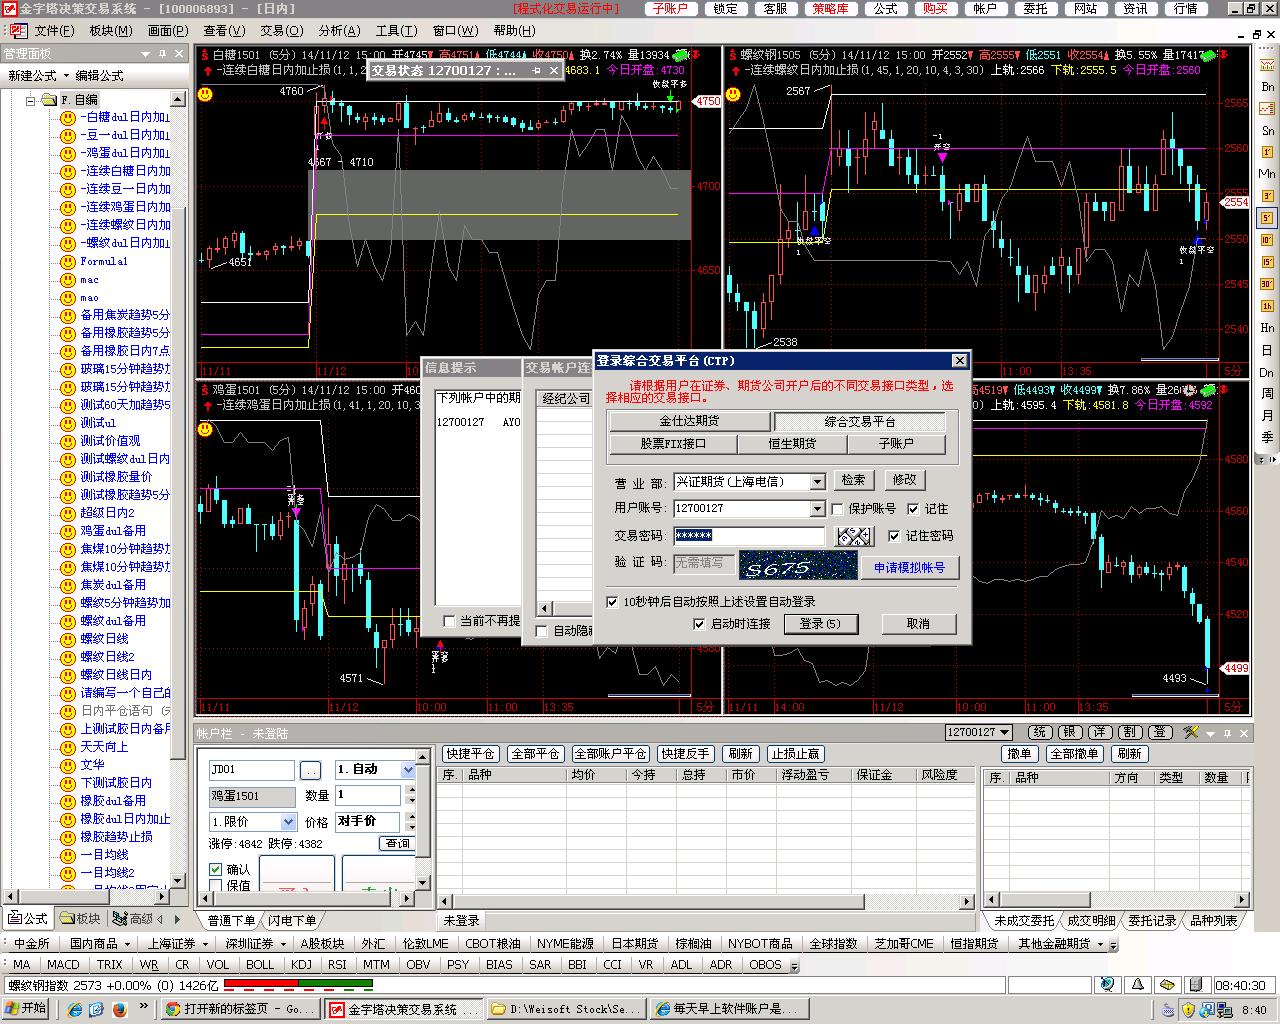The width and height of the screenshot is (1280, 1024).
Task: Toggle 保值 checkbox in order panel
Action: 215,886
